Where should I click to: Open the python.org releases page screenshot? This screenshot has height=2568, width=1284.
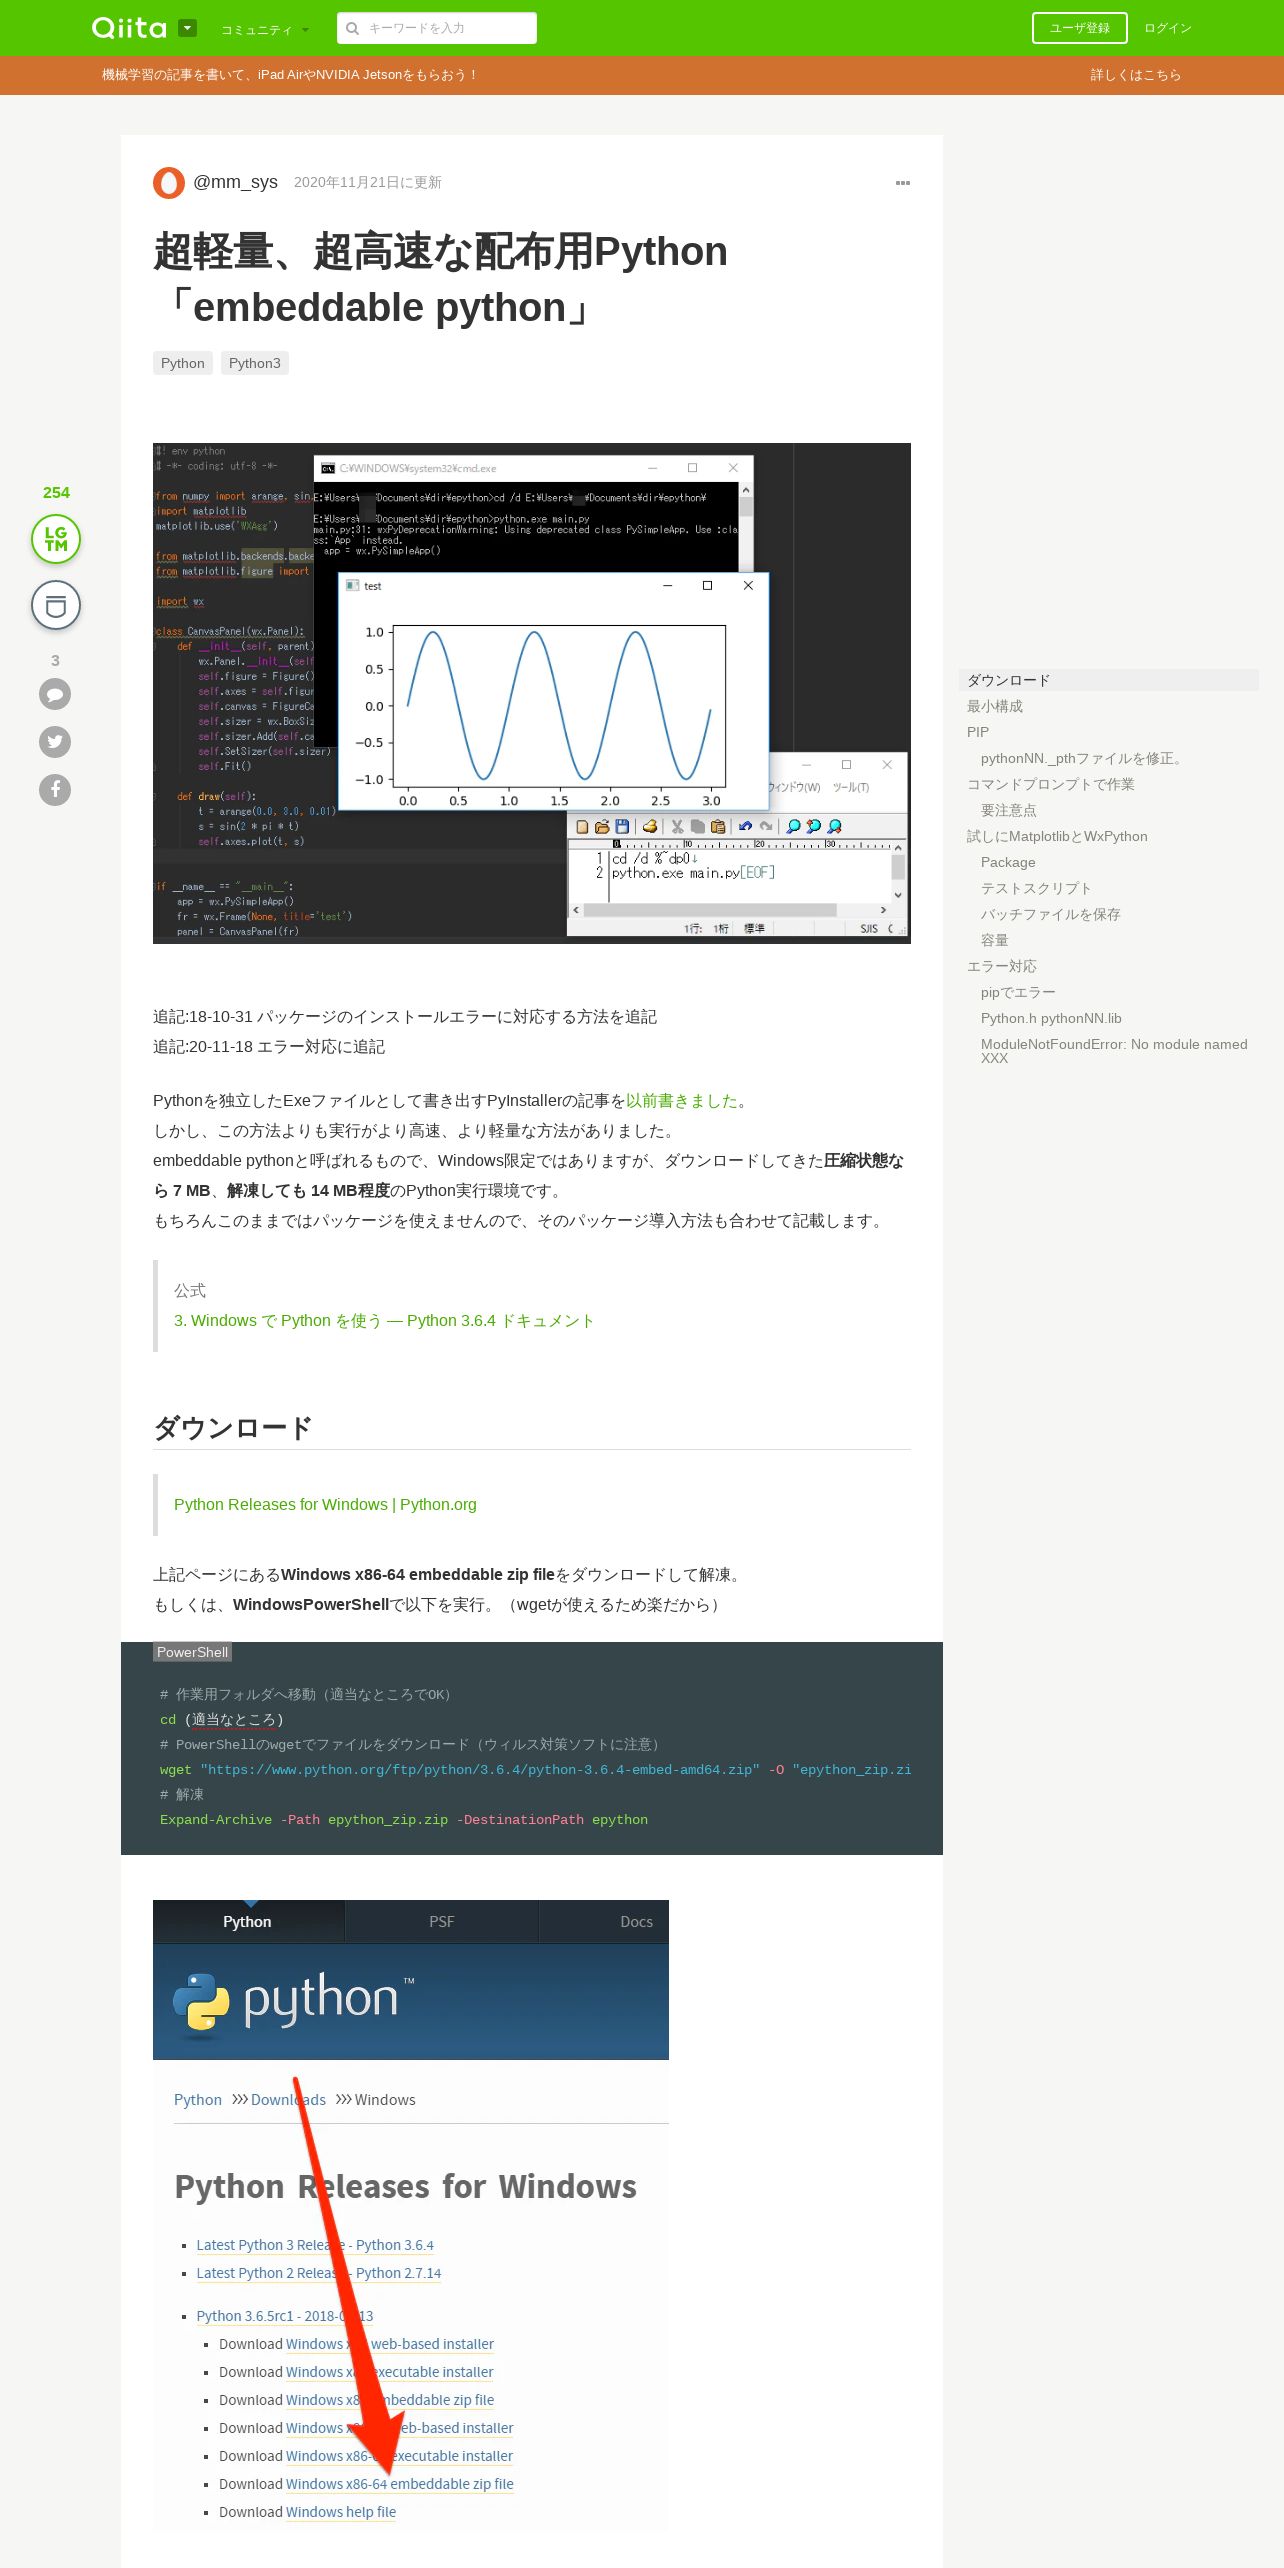coord(411,2215)
